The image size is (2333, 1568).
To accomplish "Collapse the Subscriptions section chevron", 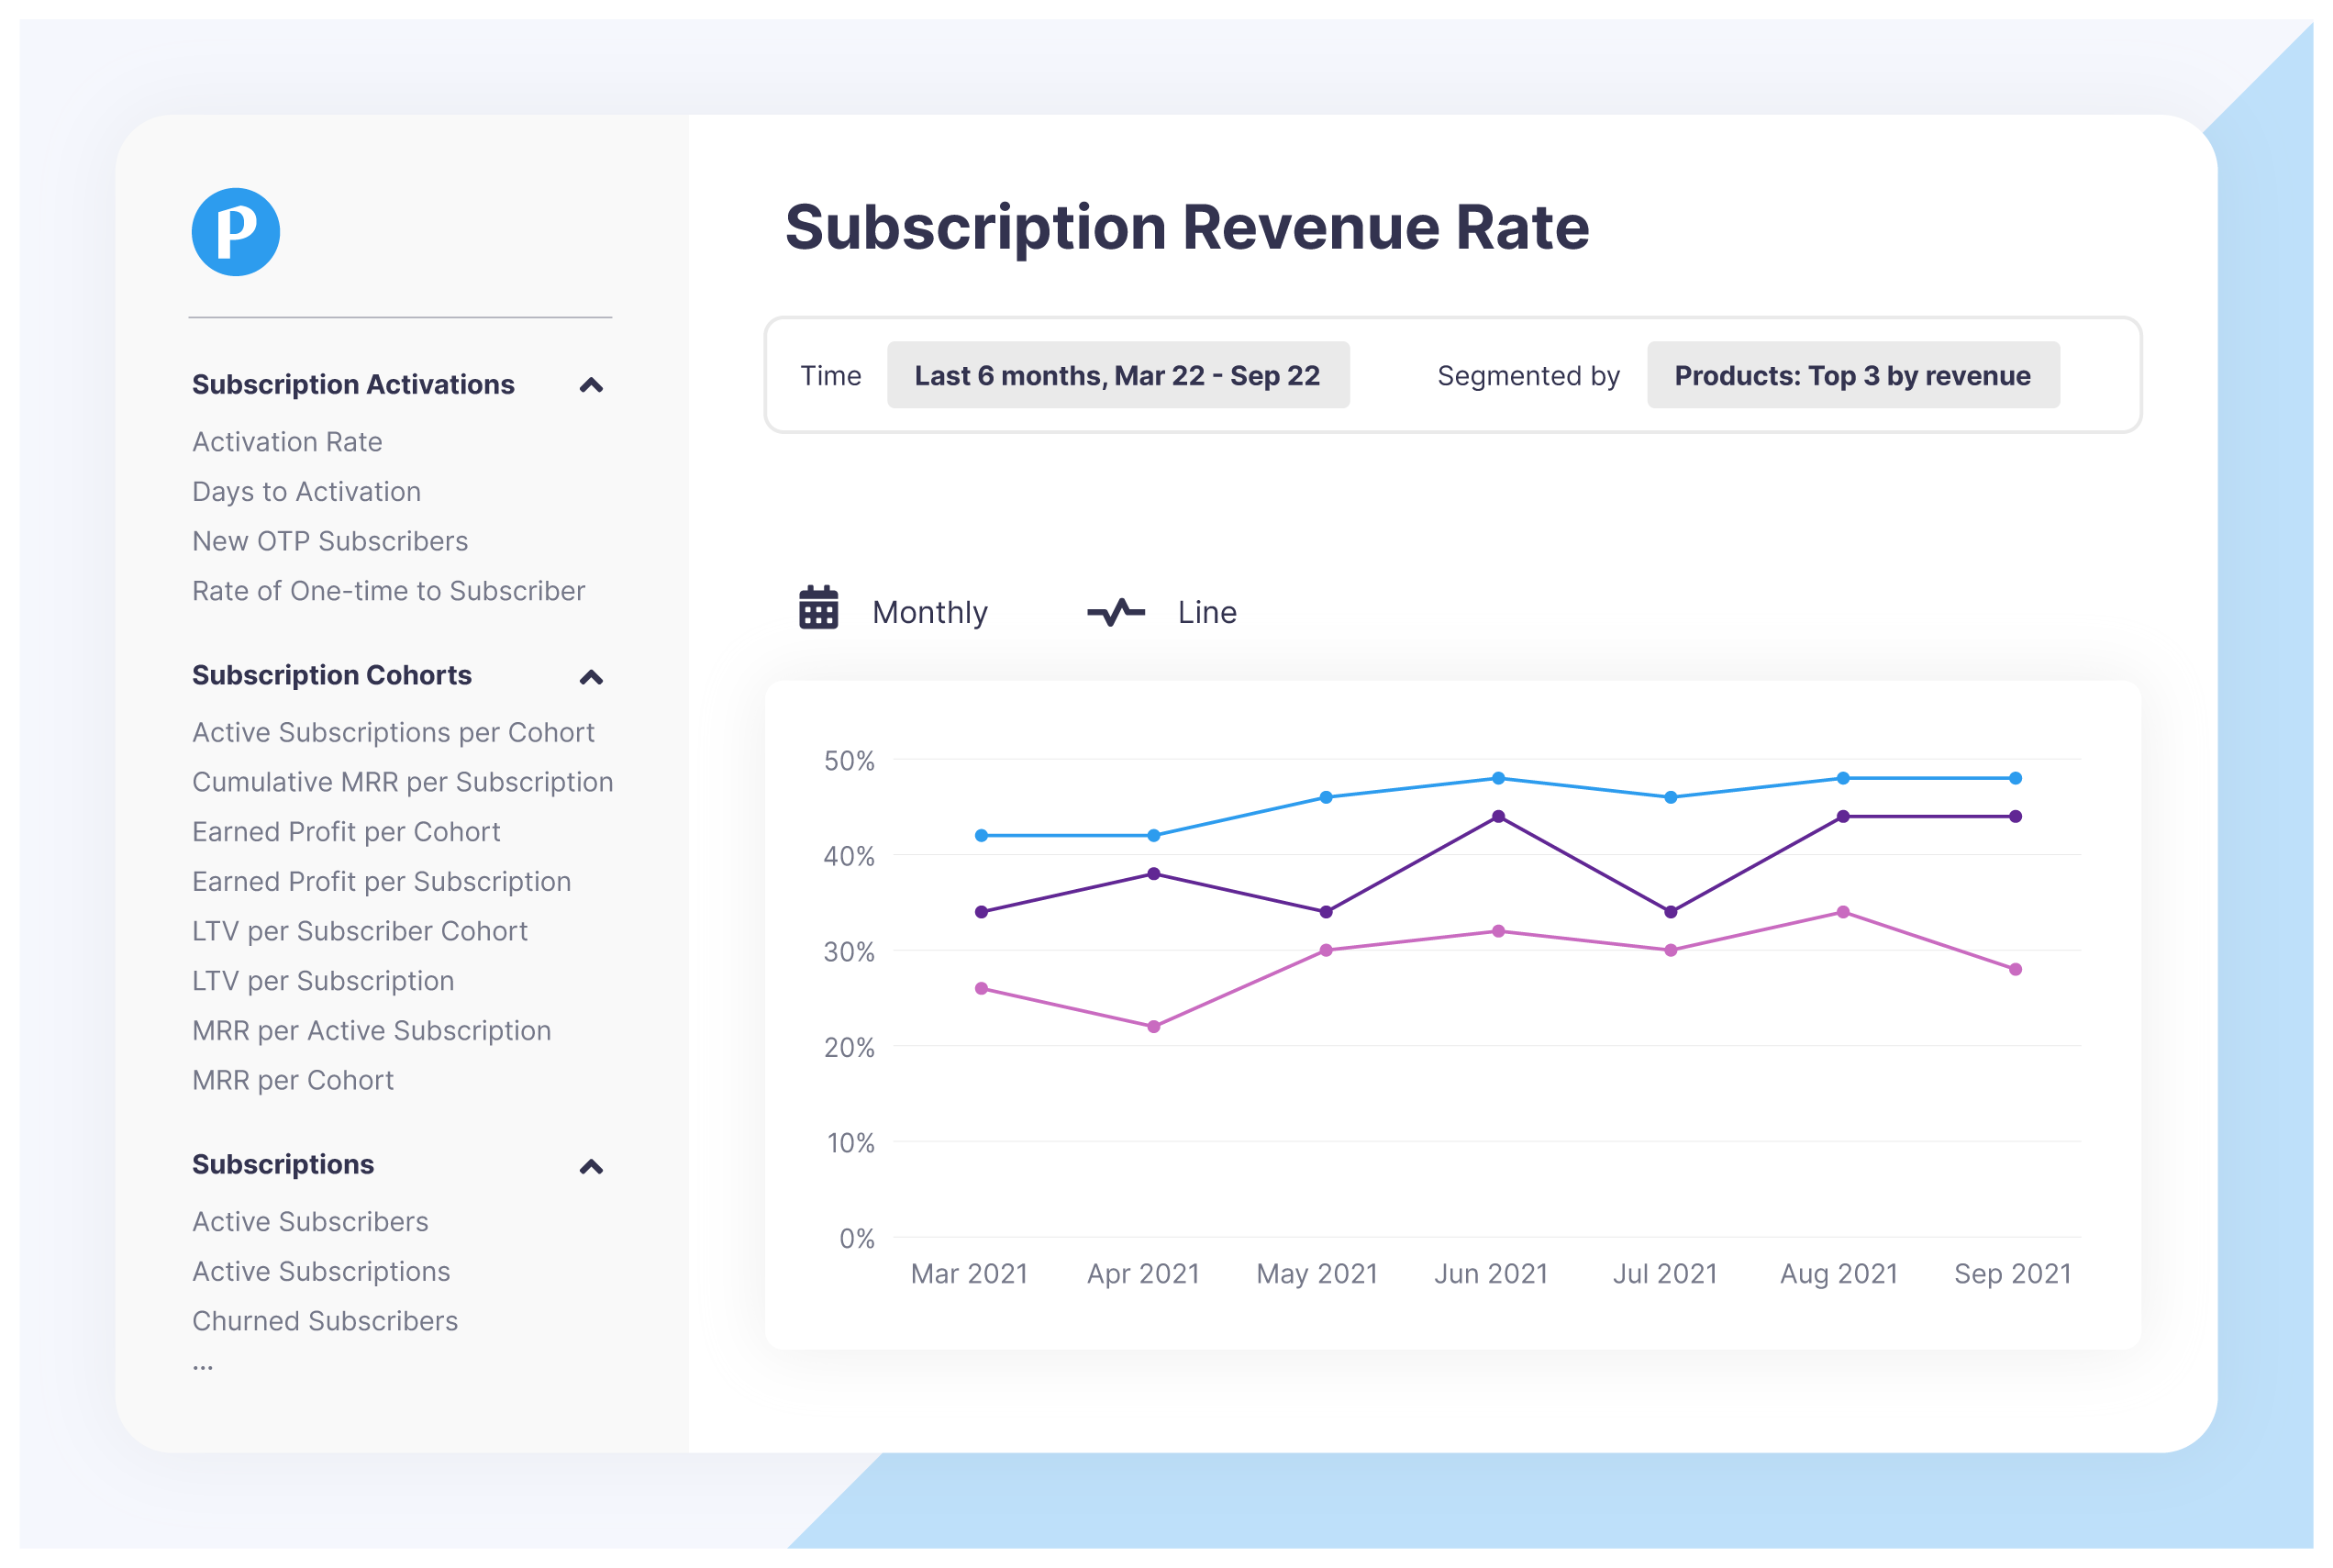I will click(x=591, y=1166).
